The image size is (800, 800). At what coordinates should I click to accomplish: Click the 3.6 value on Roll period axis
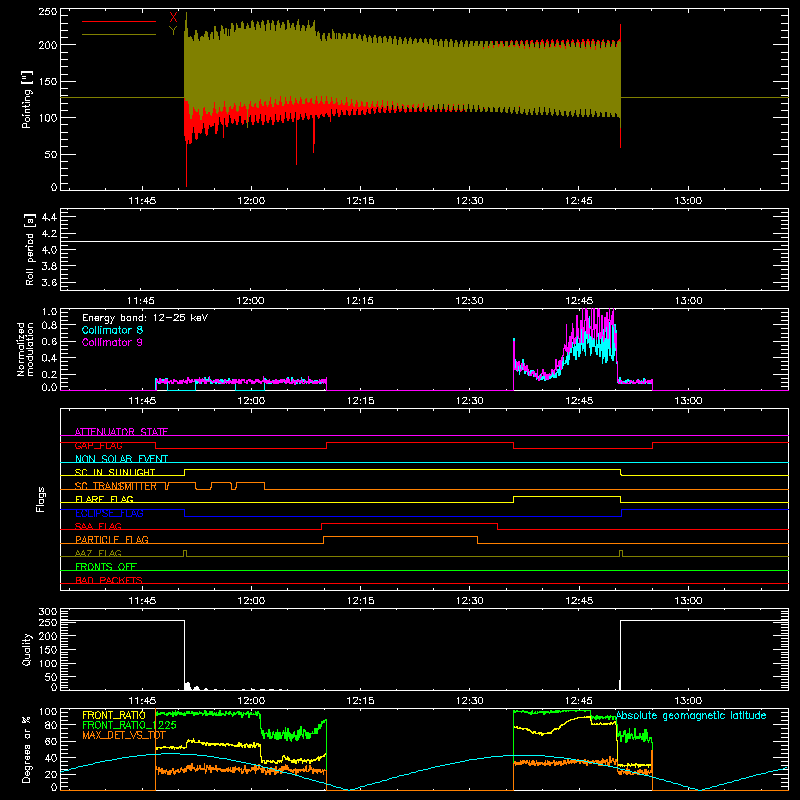pyautogui.click(x=49, y=283)
